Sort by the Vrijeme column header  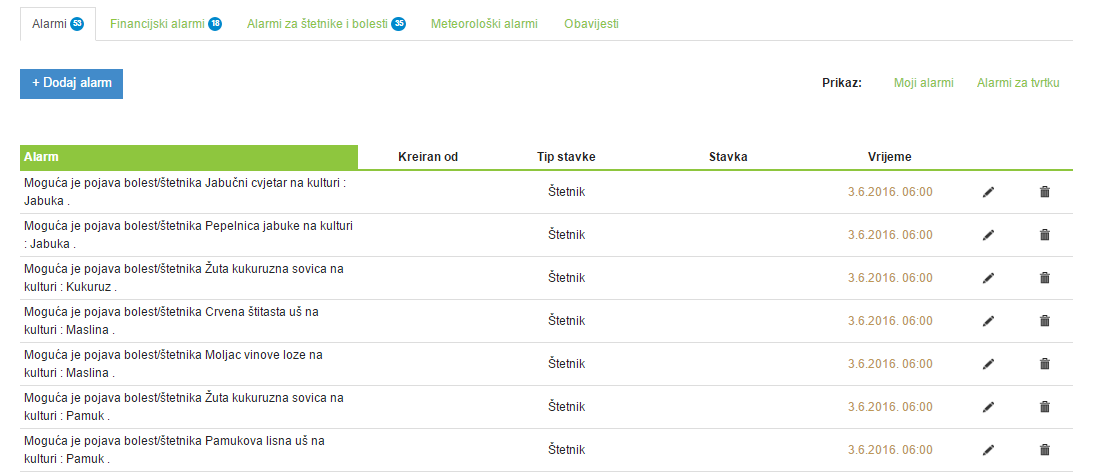[x=889, y=157]
